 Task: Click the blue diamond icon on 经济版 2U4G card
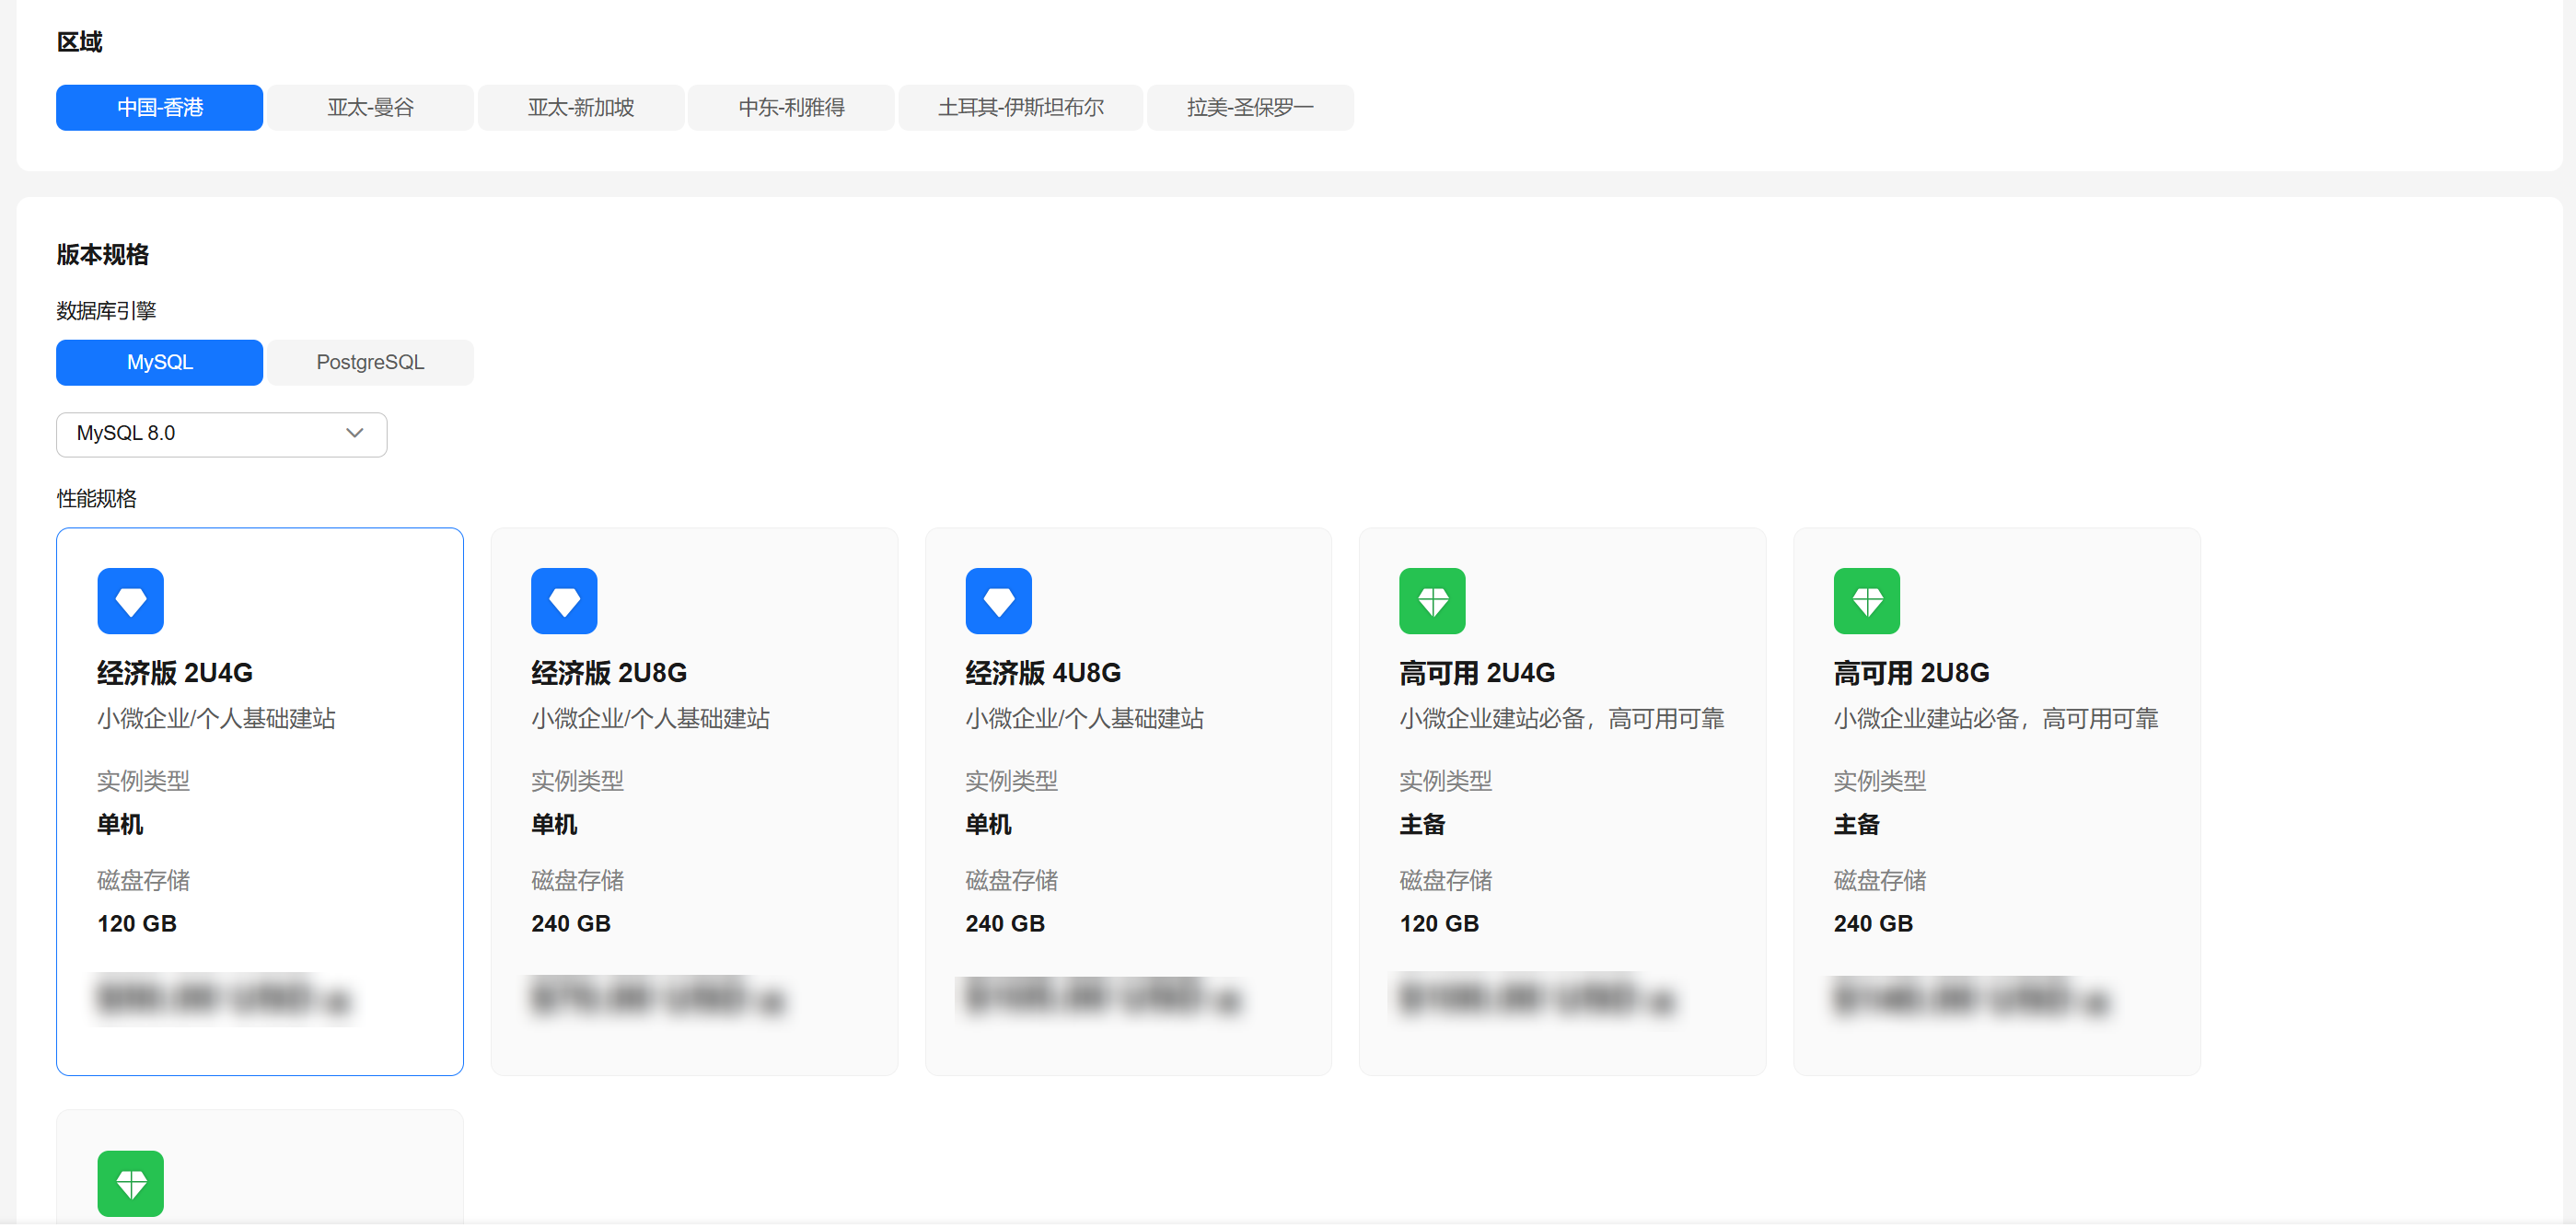(130, 602)
